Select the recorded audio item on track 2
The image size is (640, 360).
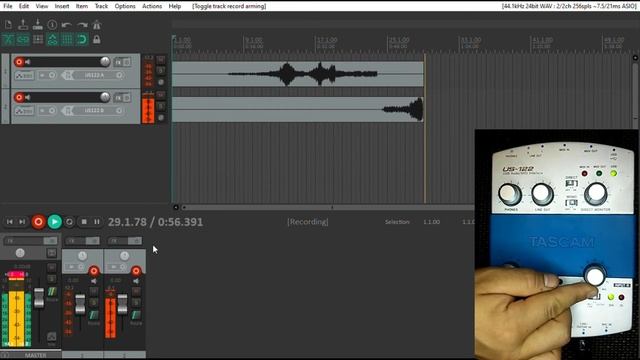(x=298, y=109)
